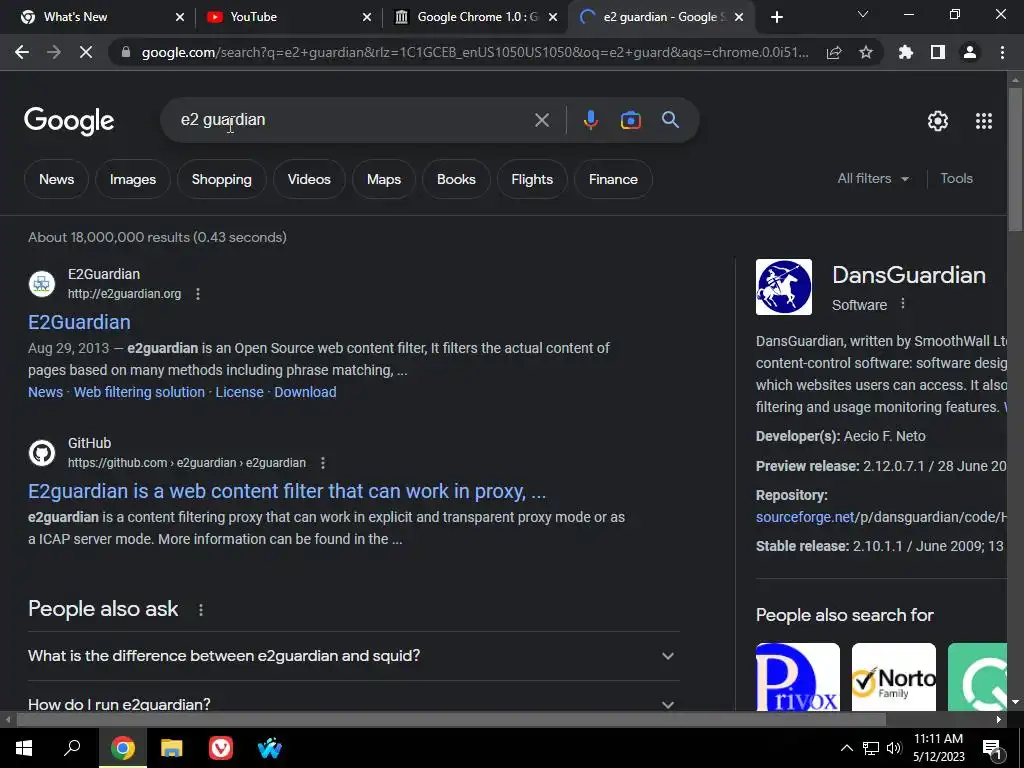Open Chrome from the taskbar
Image resolution: width=1024 pixels, height=768 pixels.
click(122, 748)
